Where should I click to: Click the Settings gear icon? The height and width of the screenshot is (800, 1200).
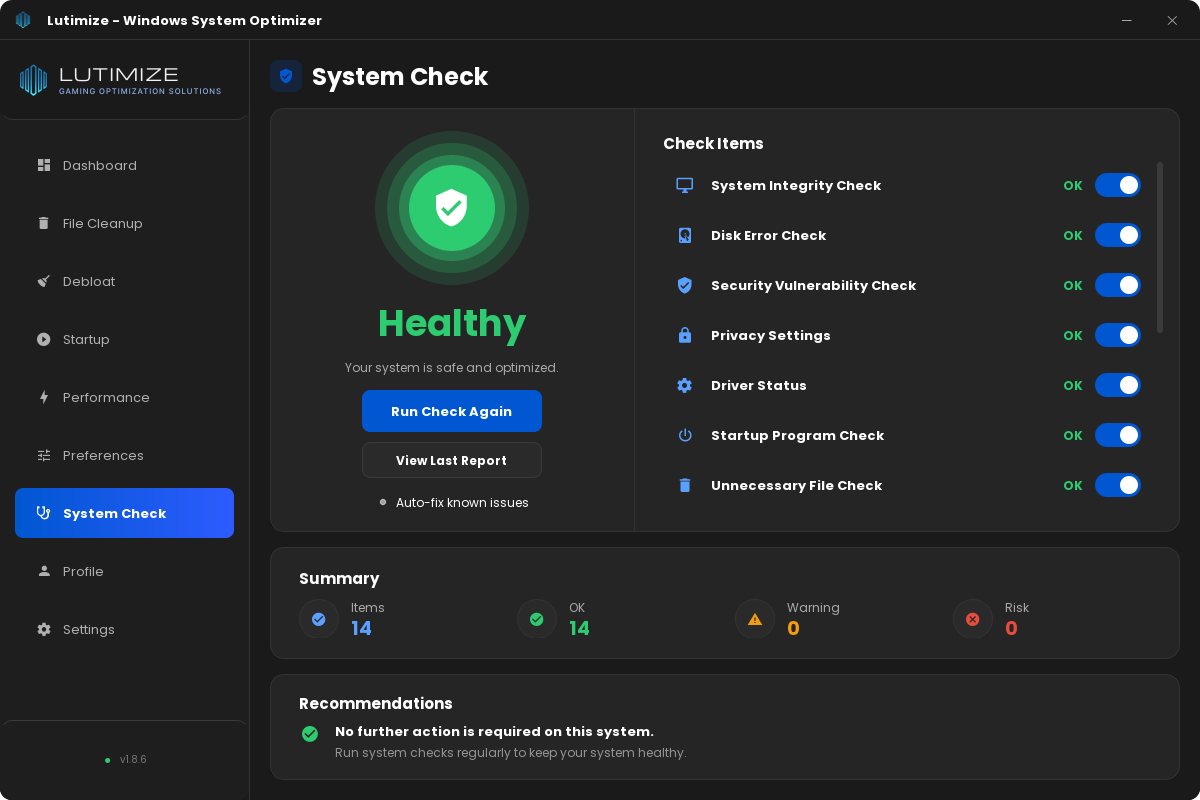(44, 629)
